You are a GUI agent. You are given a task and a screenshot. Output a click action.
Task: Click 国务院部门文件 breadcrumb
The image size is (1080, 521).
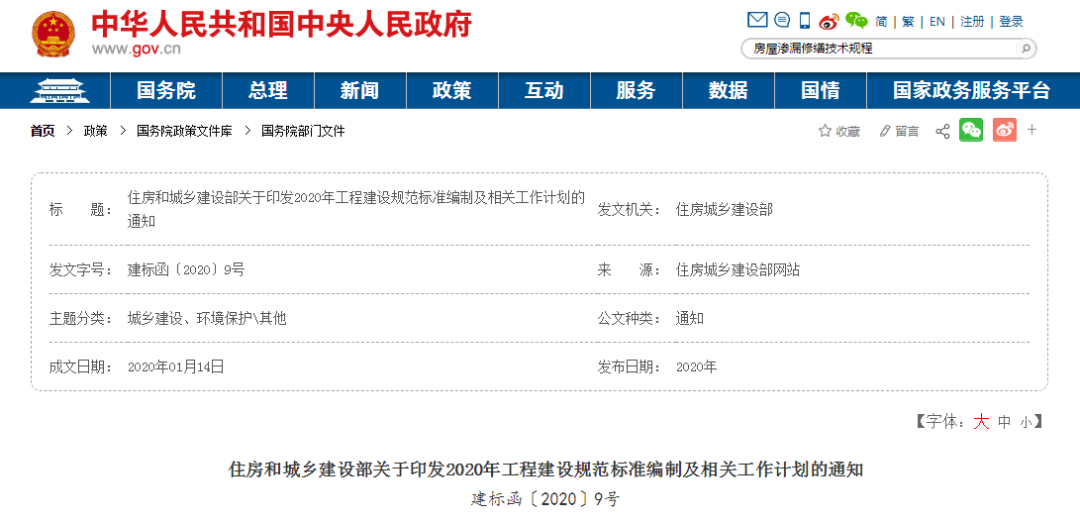pyautogui.click(x=303, y=131)
